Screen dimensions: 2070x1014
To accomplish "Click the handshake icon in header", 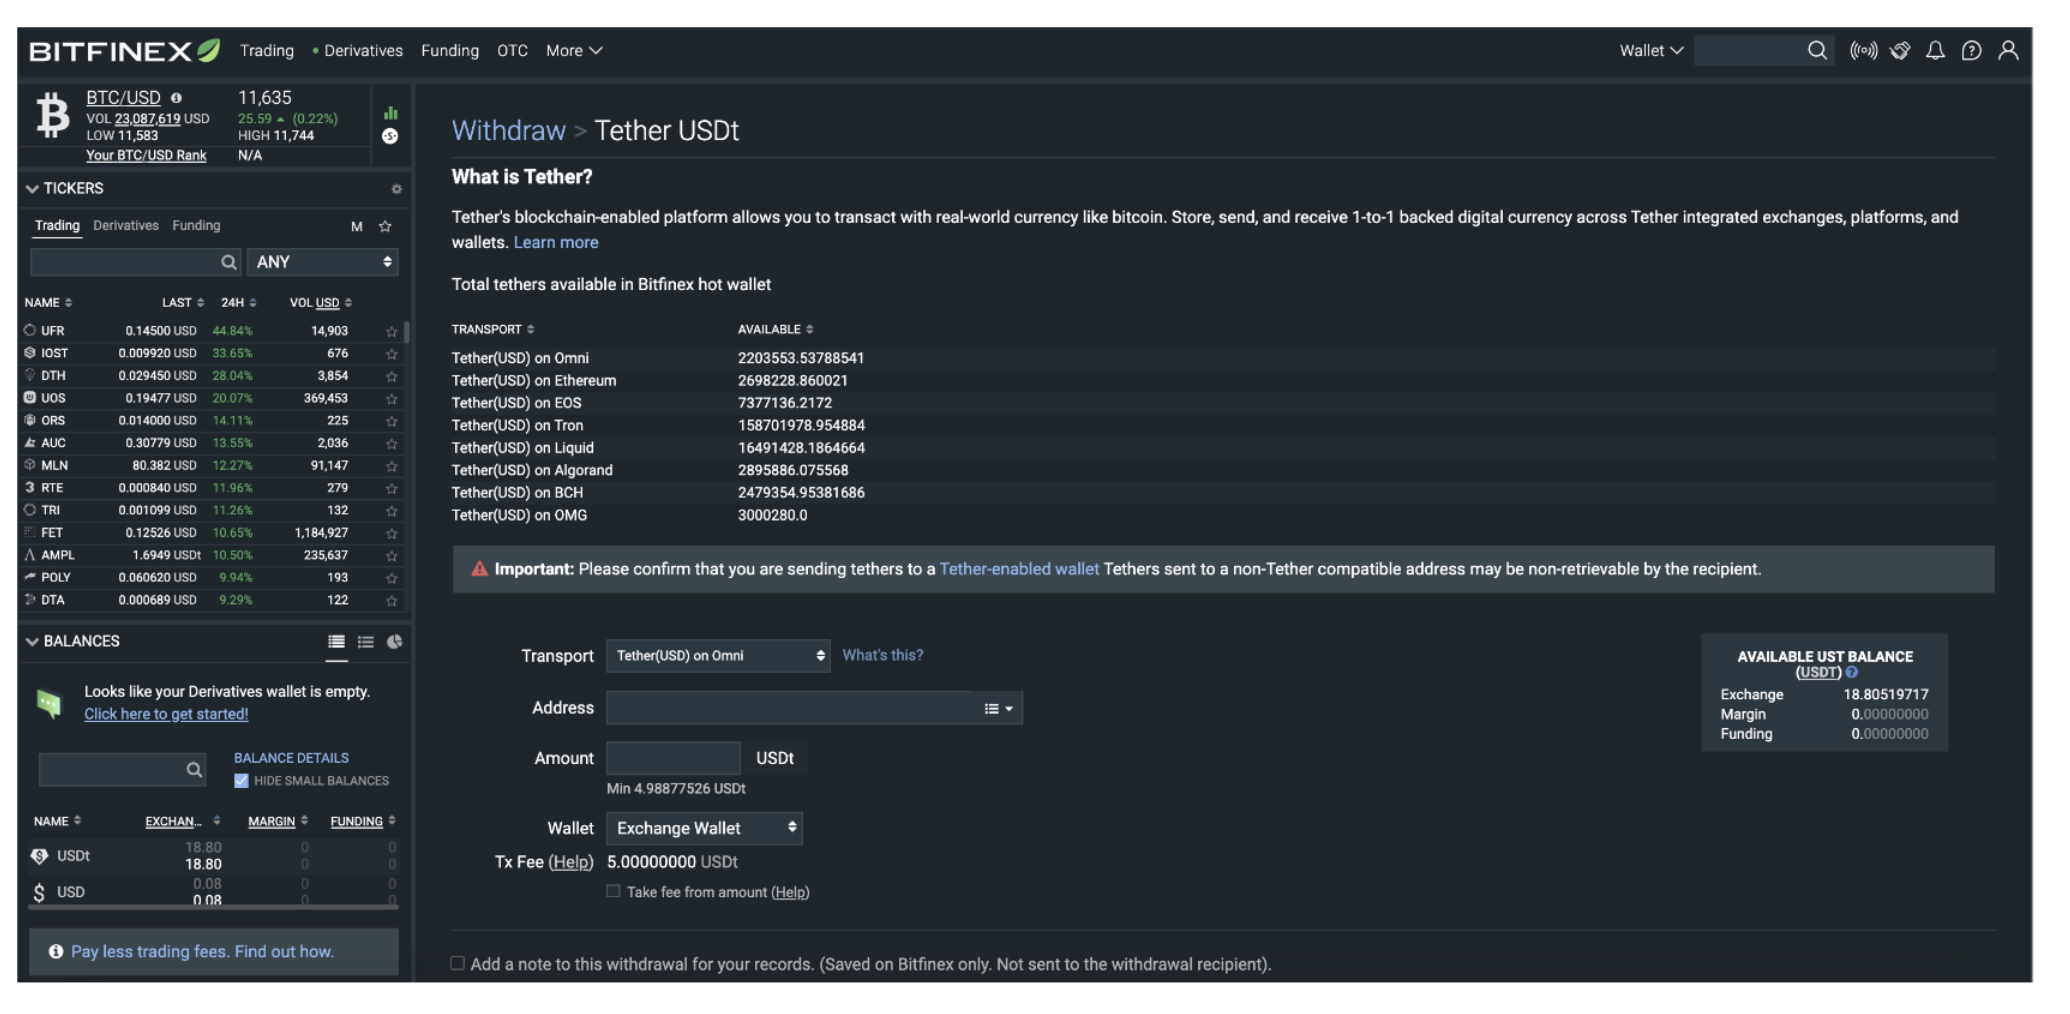I will pyautogui.click(x=1900, y=50).
